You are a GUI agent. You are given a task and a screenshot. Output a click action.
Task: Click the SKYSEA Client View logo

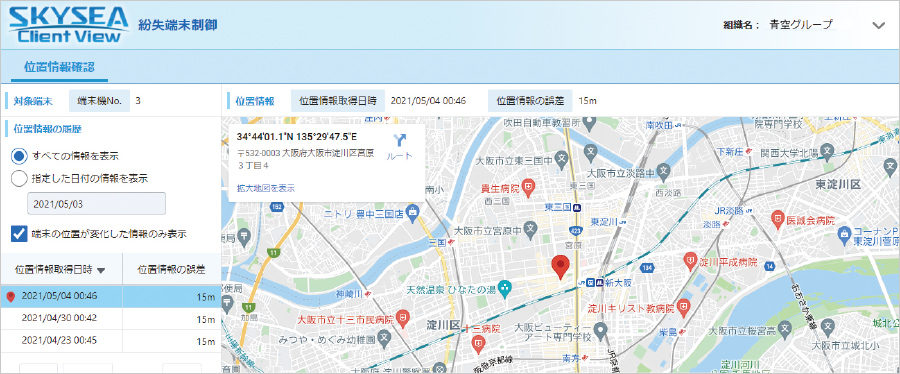(68, 25)
